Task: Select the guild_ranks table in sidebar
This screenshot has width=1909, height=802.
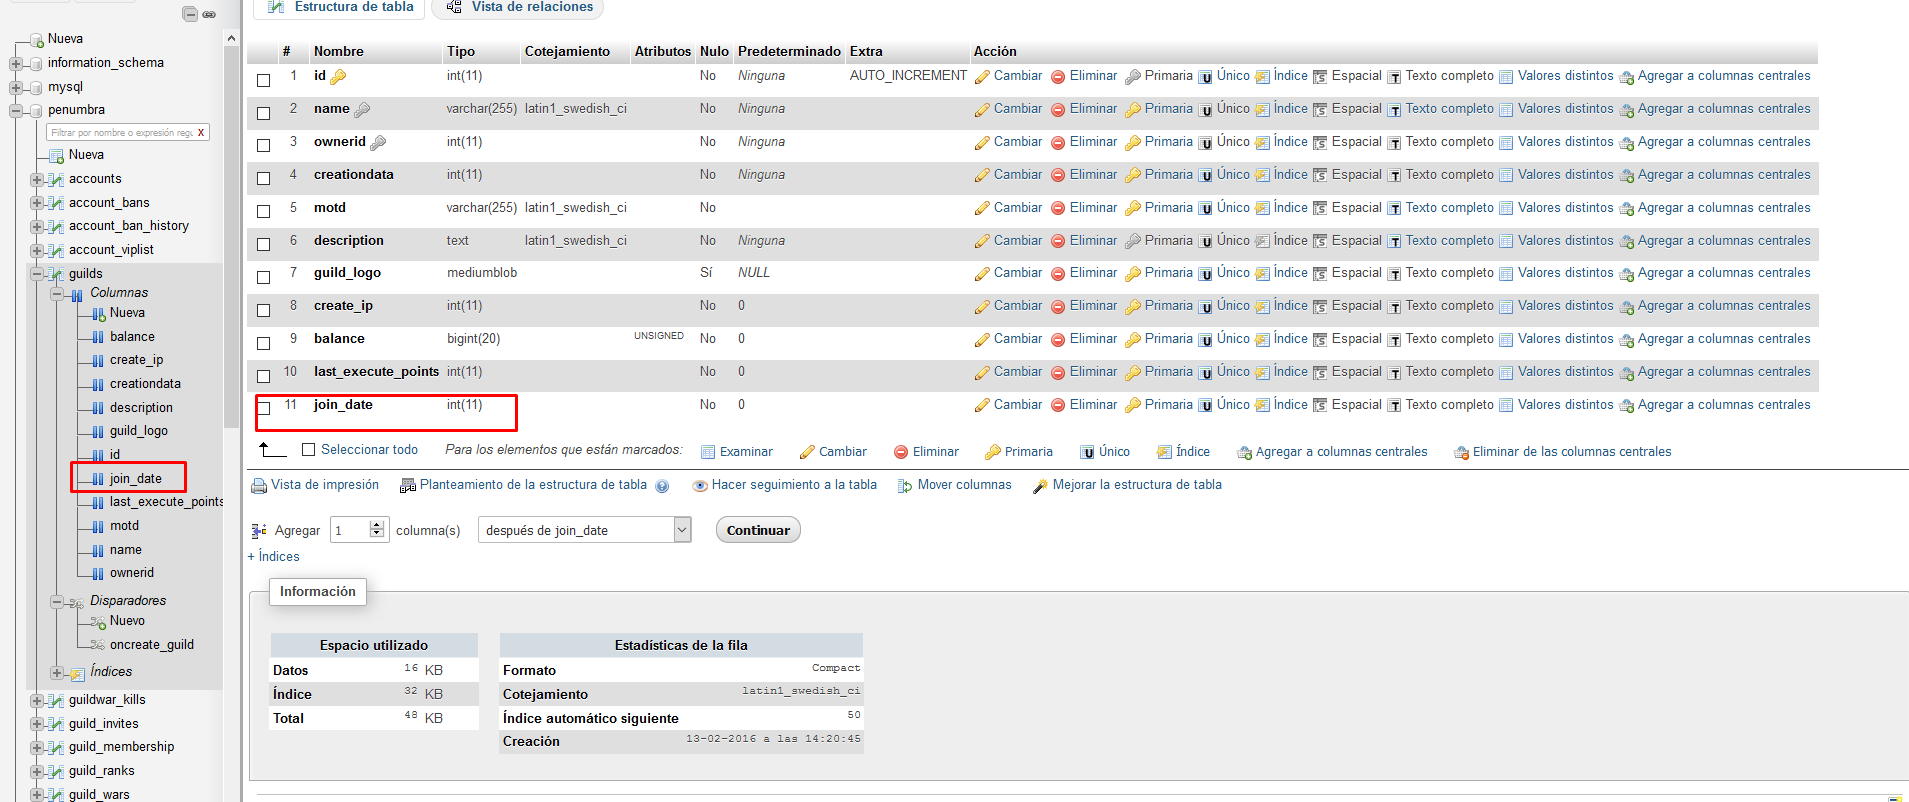Action: coord(102,771)
